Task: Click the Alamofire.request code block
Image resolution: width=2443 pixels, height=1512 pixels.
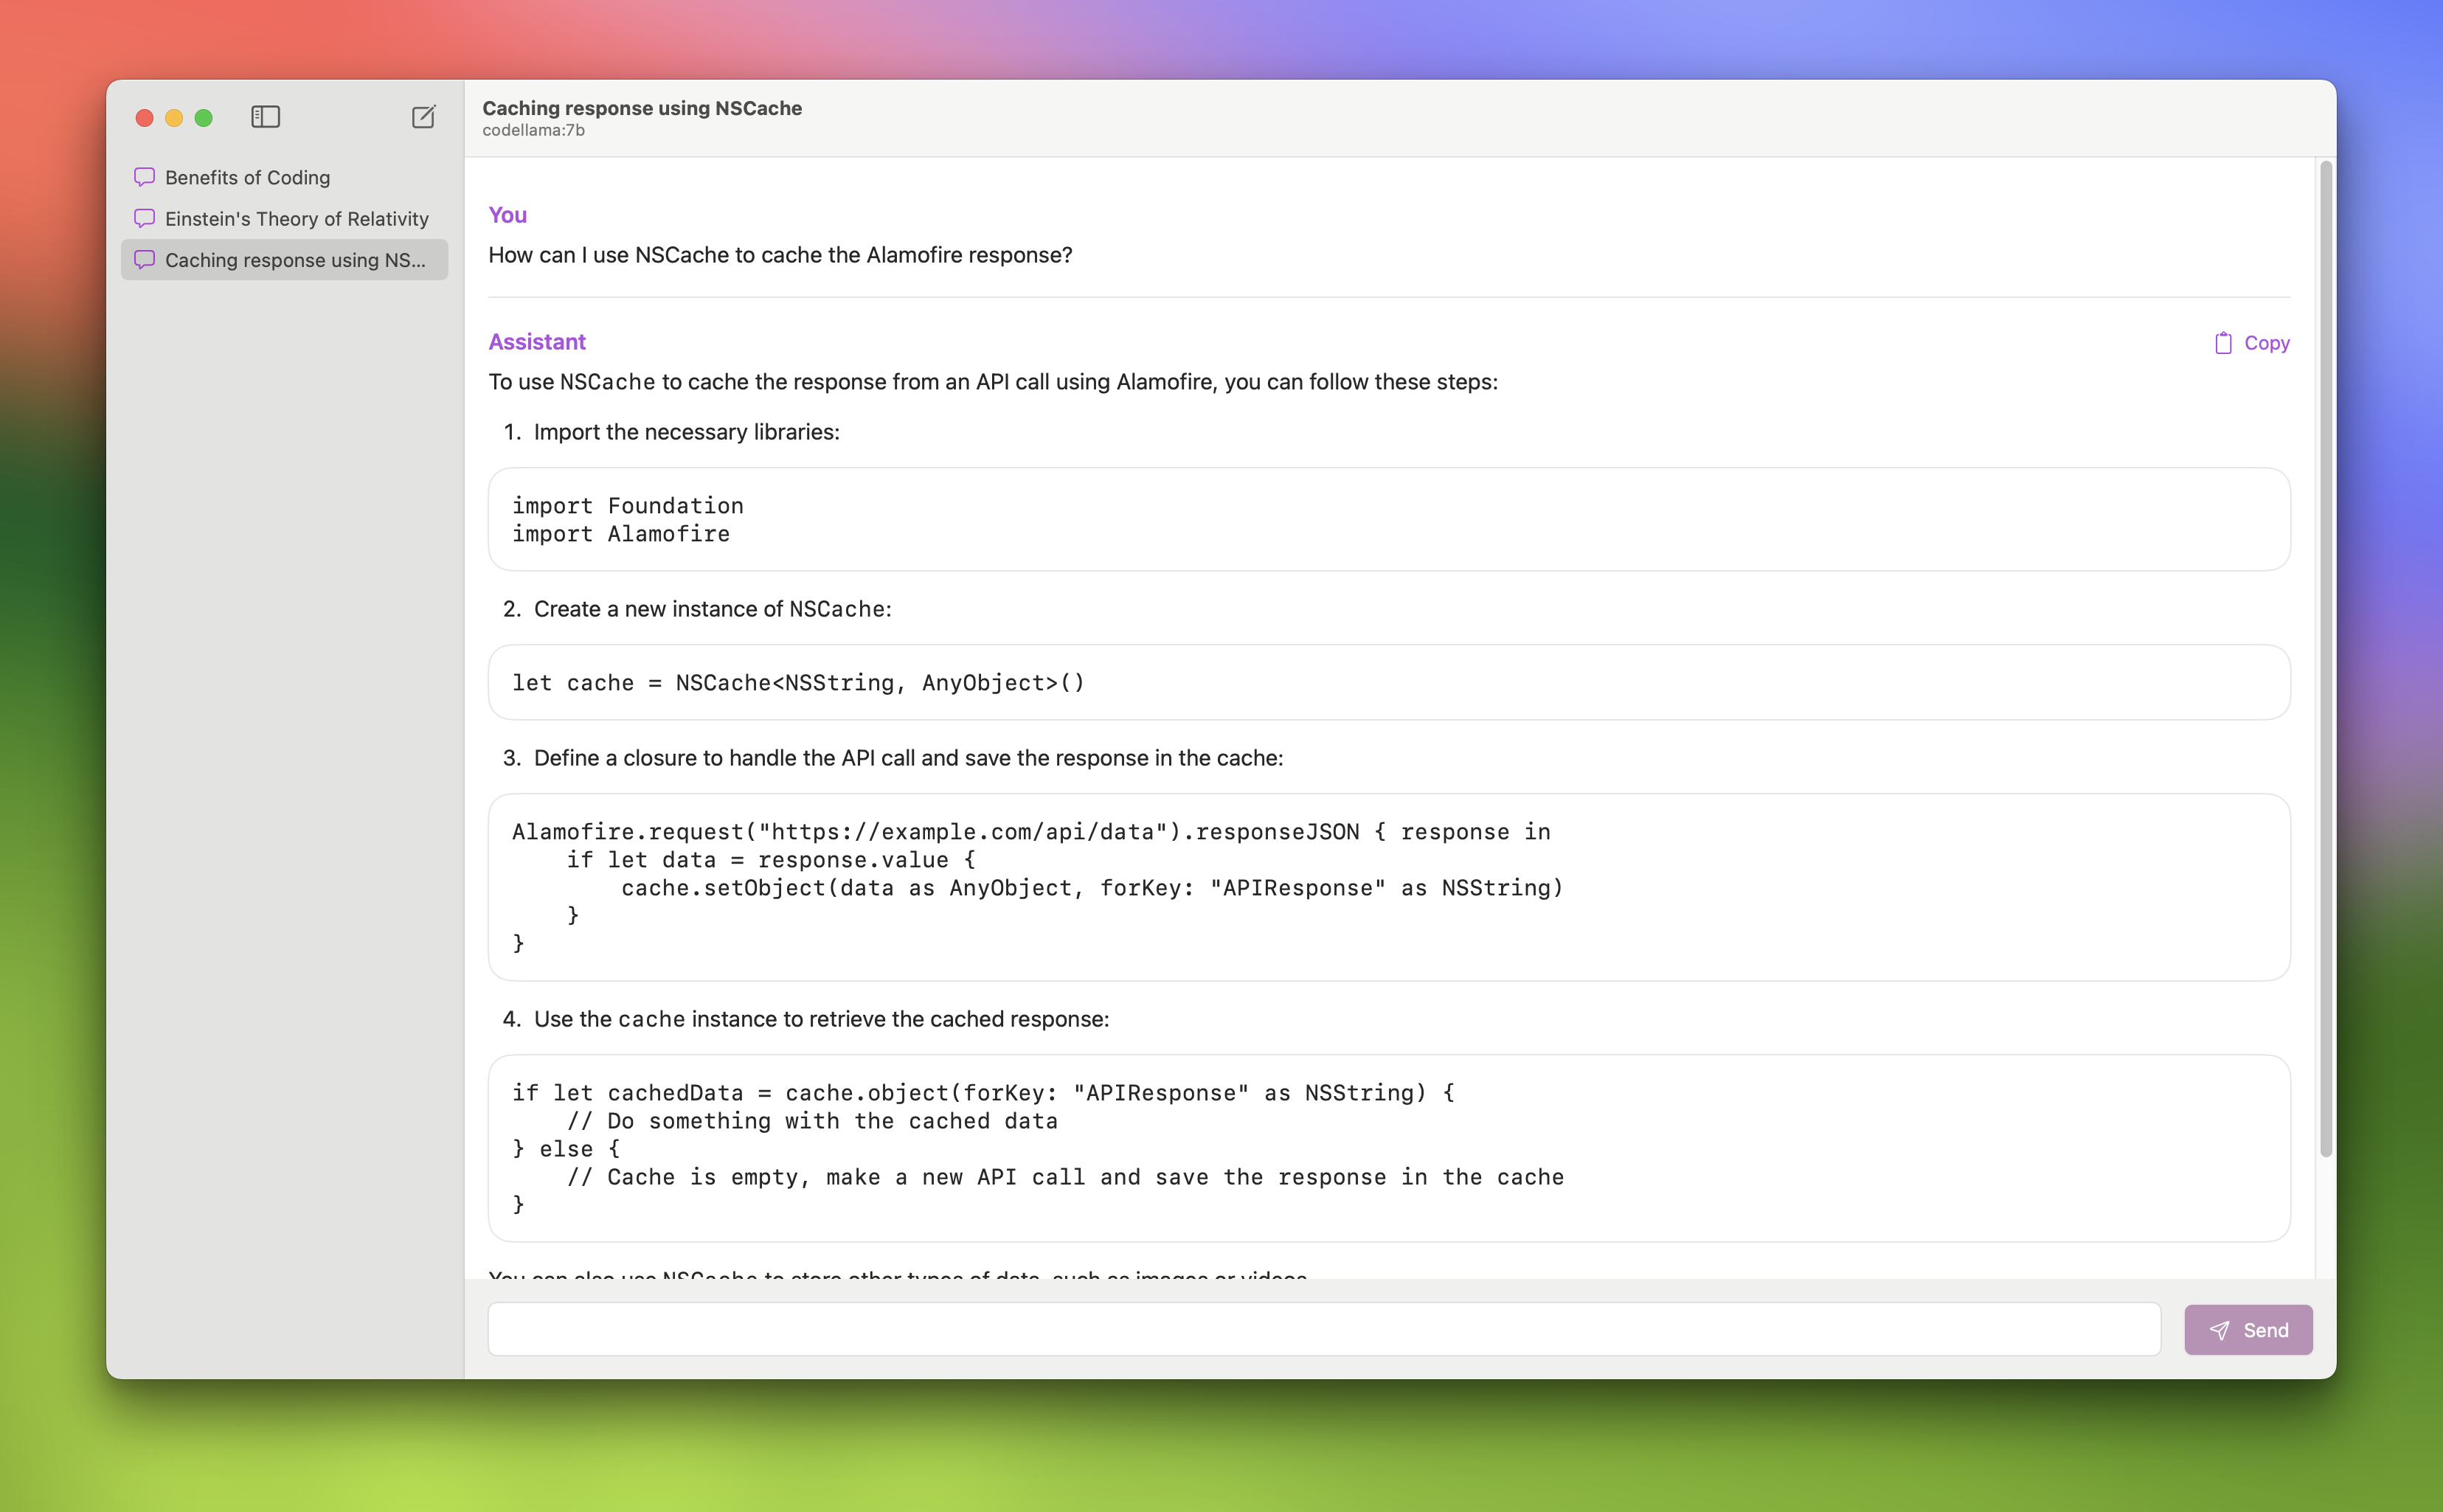Action: pyautogui.click(x=1388, y=887)
